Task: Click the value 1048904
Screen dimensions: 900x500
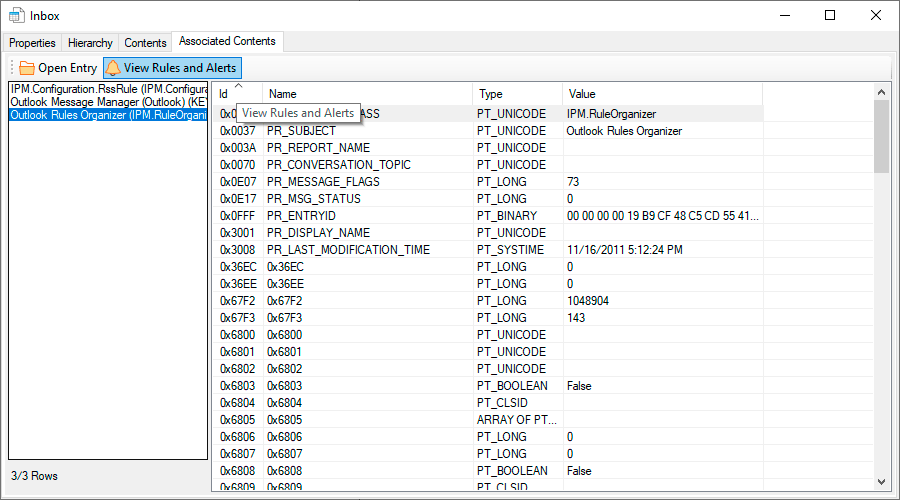Action: pyautogui.click(x=588, y=301)
